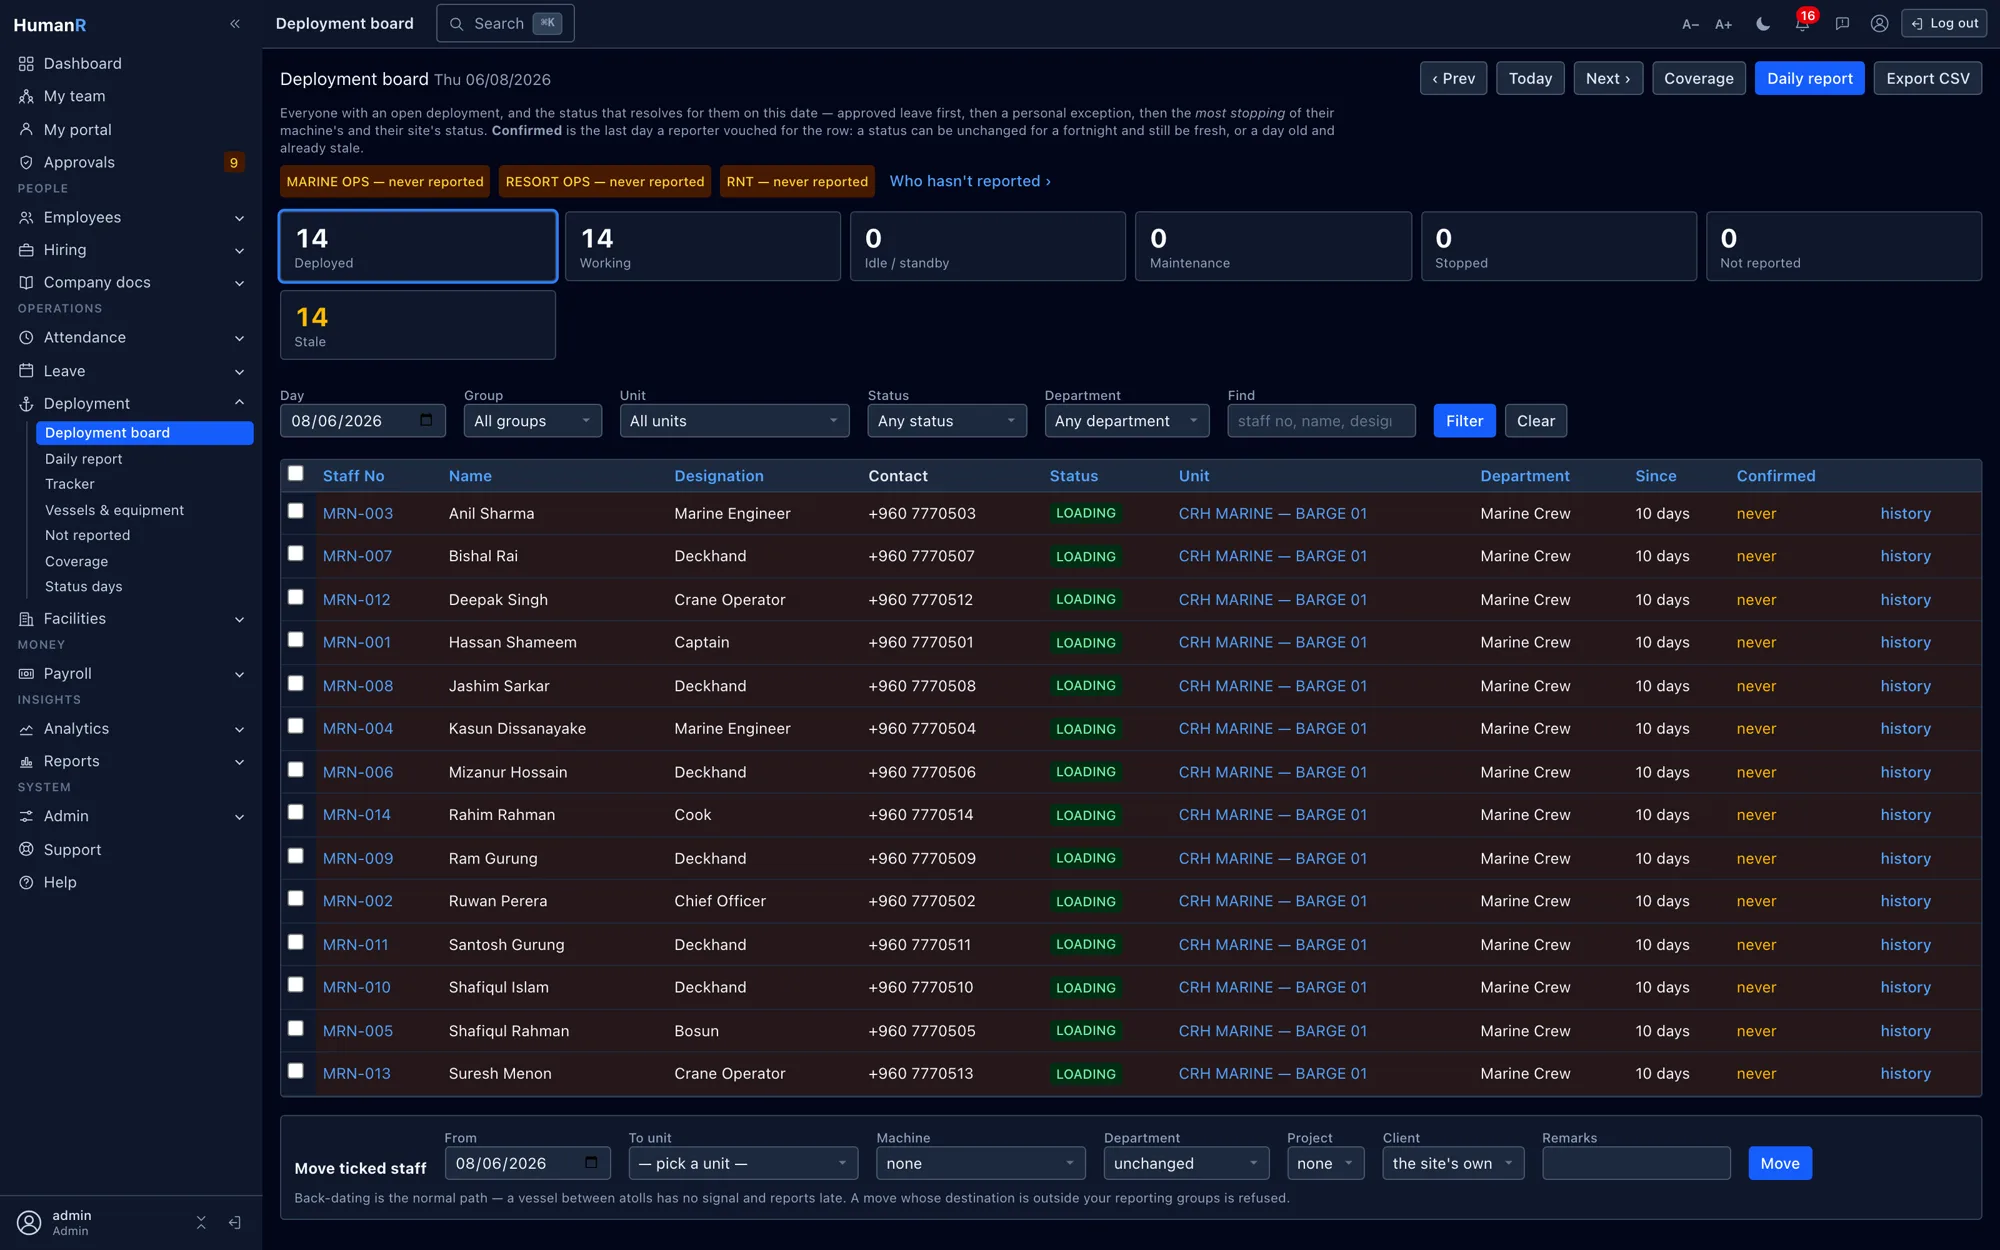
Task: Click the Find staff no, name input field
Action: point(1321,421)
